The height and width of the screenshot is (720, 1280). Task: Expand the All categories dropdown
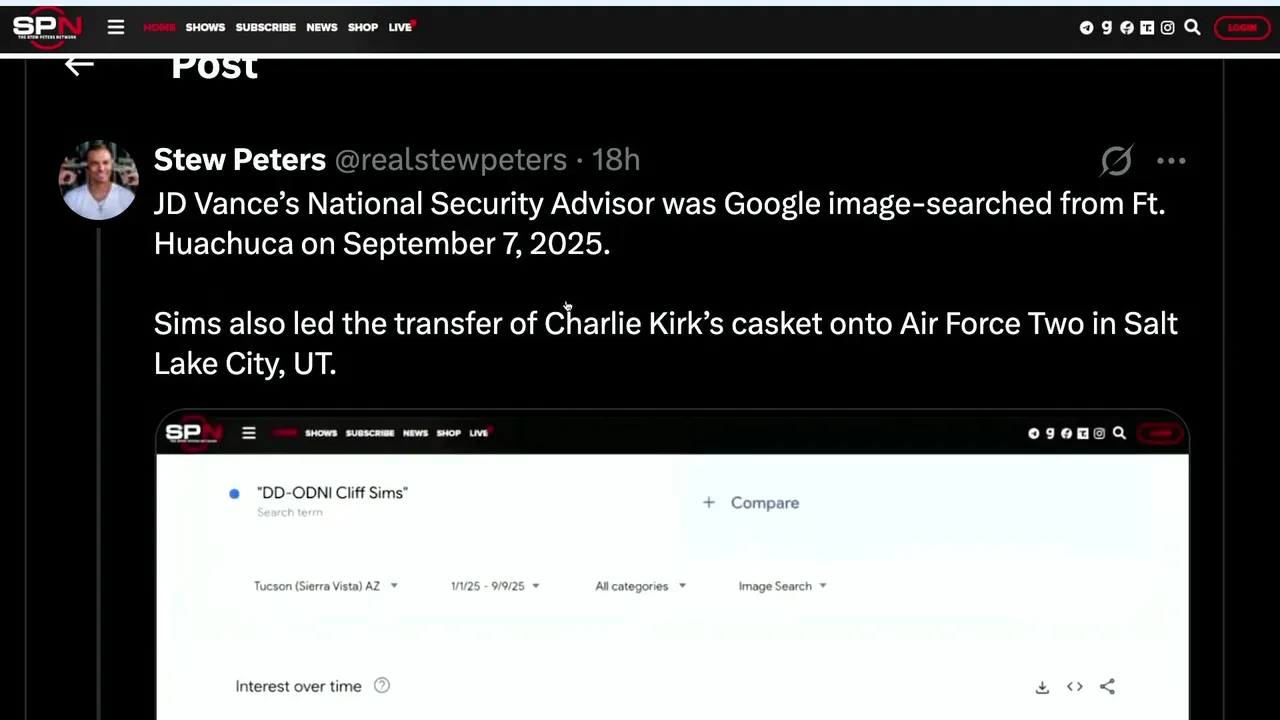641,586
